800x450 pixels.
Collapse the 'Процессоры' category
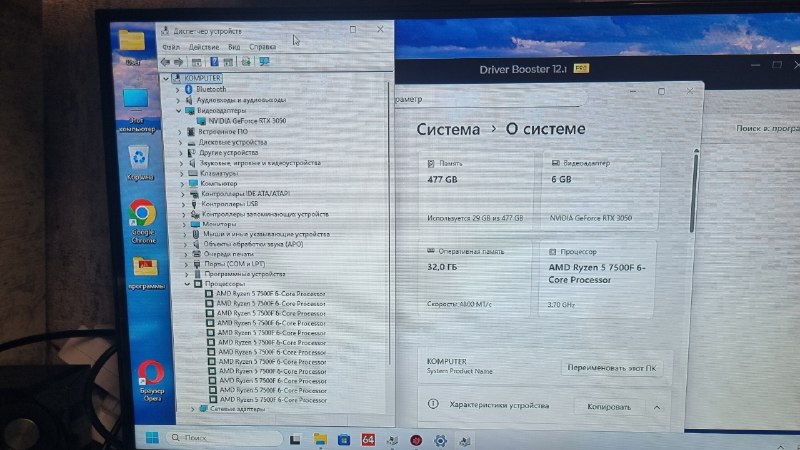(x=186, y=284)
